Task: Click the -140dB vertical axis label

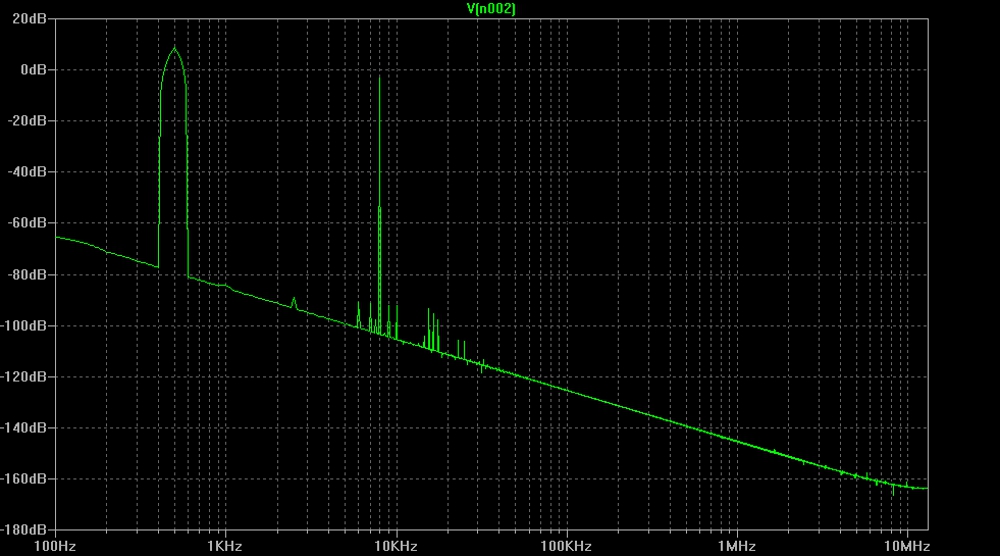Action: 28,428
